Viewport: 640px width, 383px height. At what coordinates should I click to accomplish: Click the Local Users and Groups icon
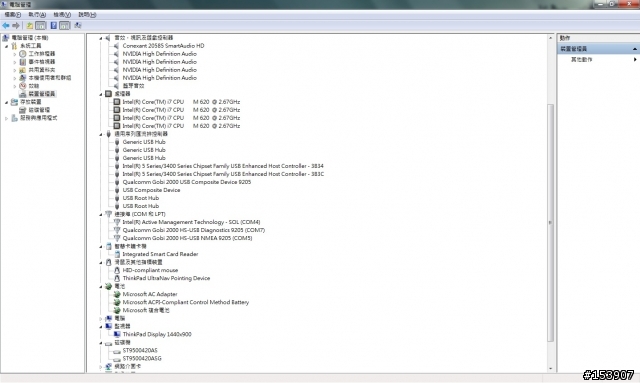tap(23, 78)
